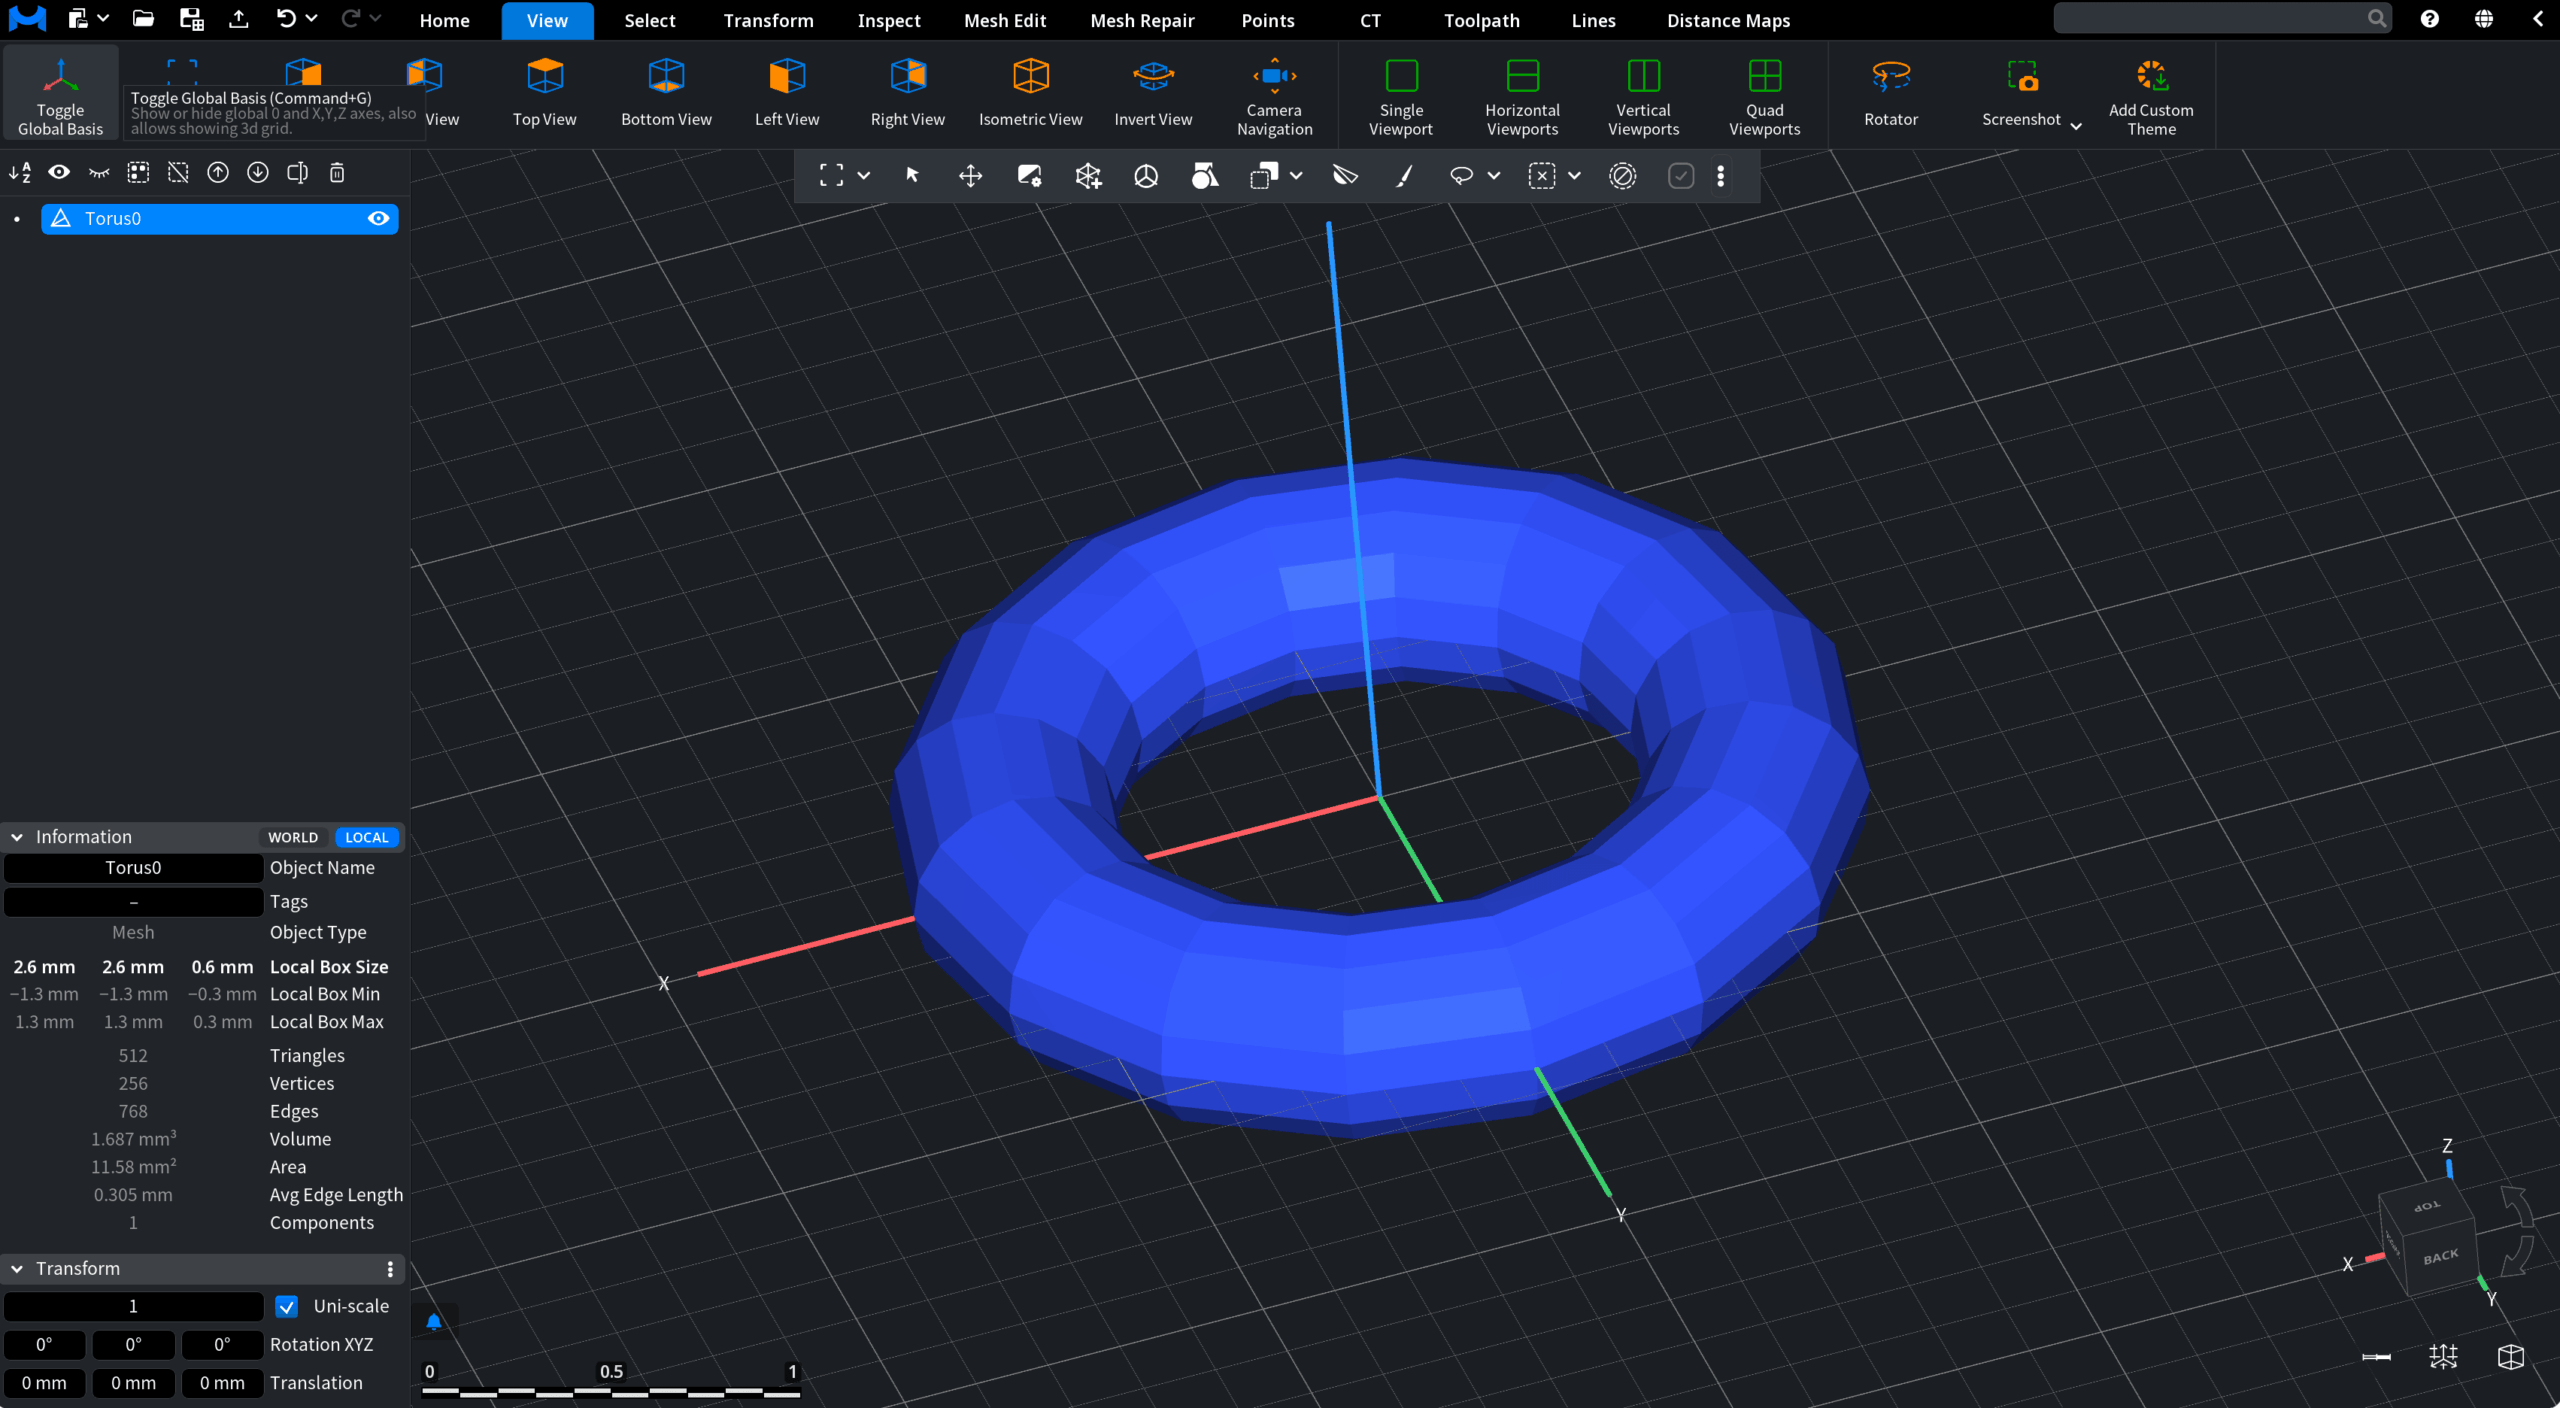Select the Invert View icon
The image size is (2560, 1408).
pos(1153,76)
